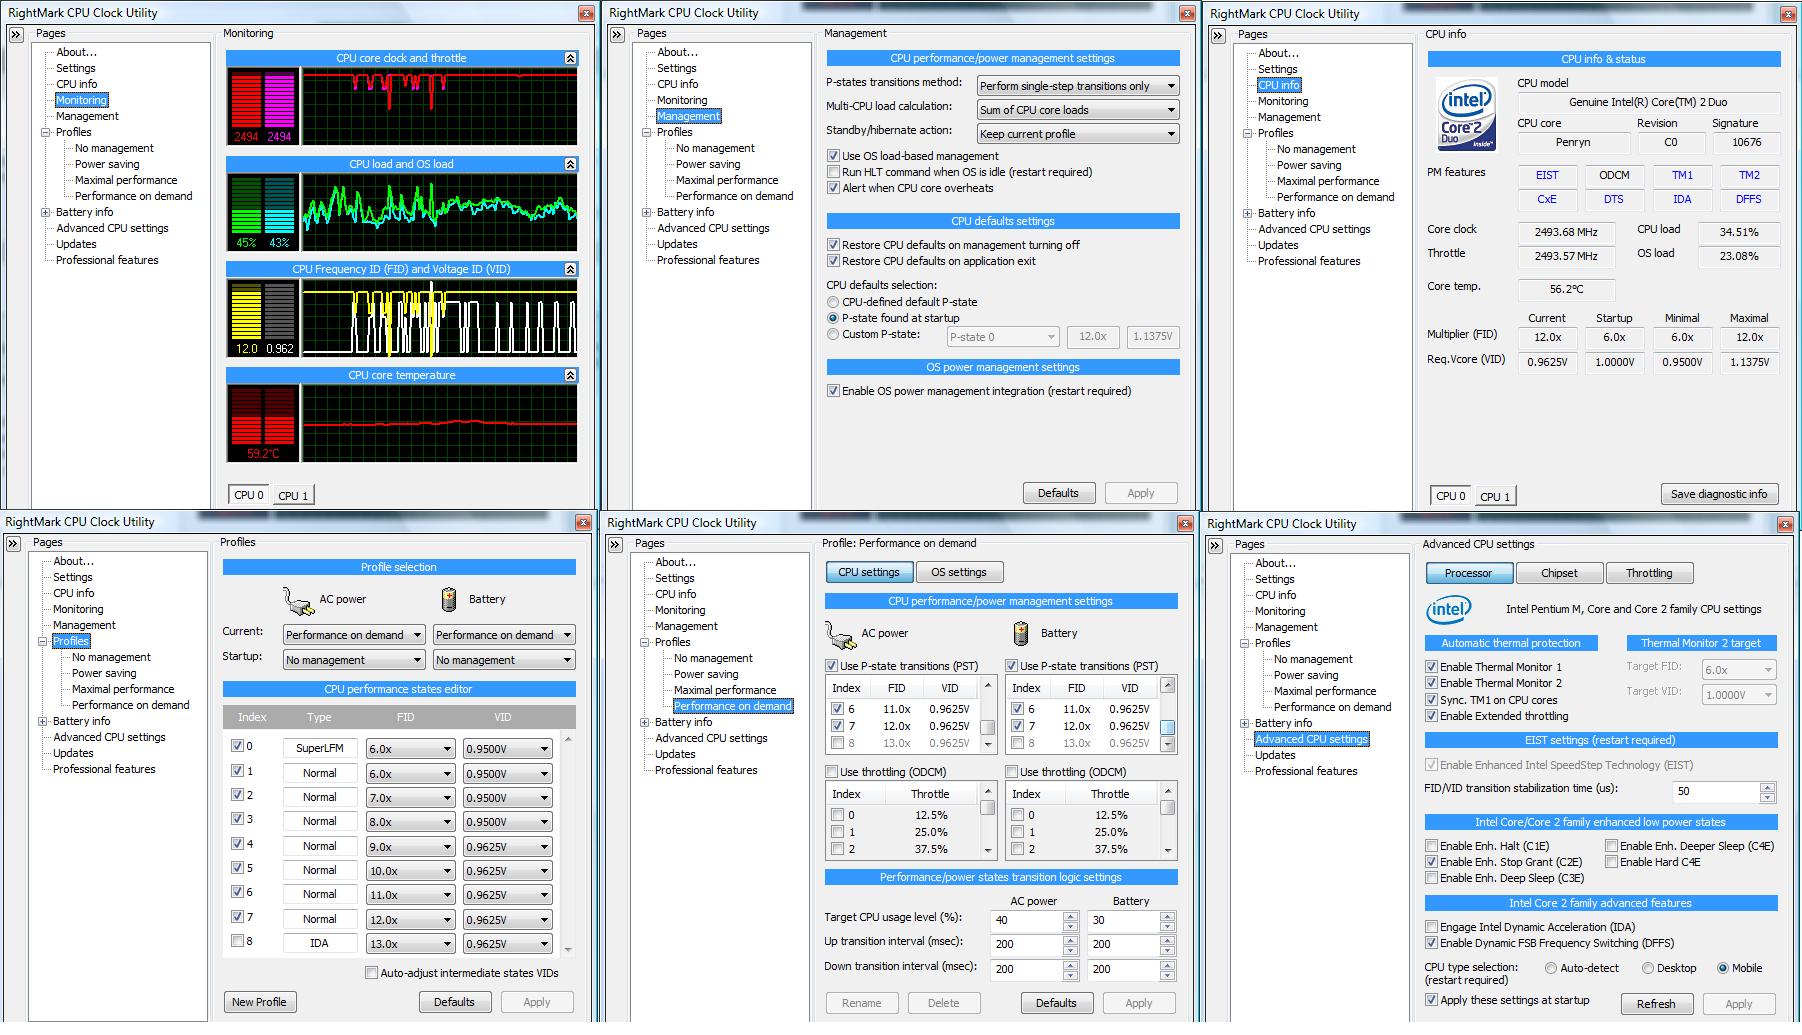The height and width of the screenshot is (1035, 1802).
Task: Enable Run HLT command when OS is idle
Action: click(833, 172)
